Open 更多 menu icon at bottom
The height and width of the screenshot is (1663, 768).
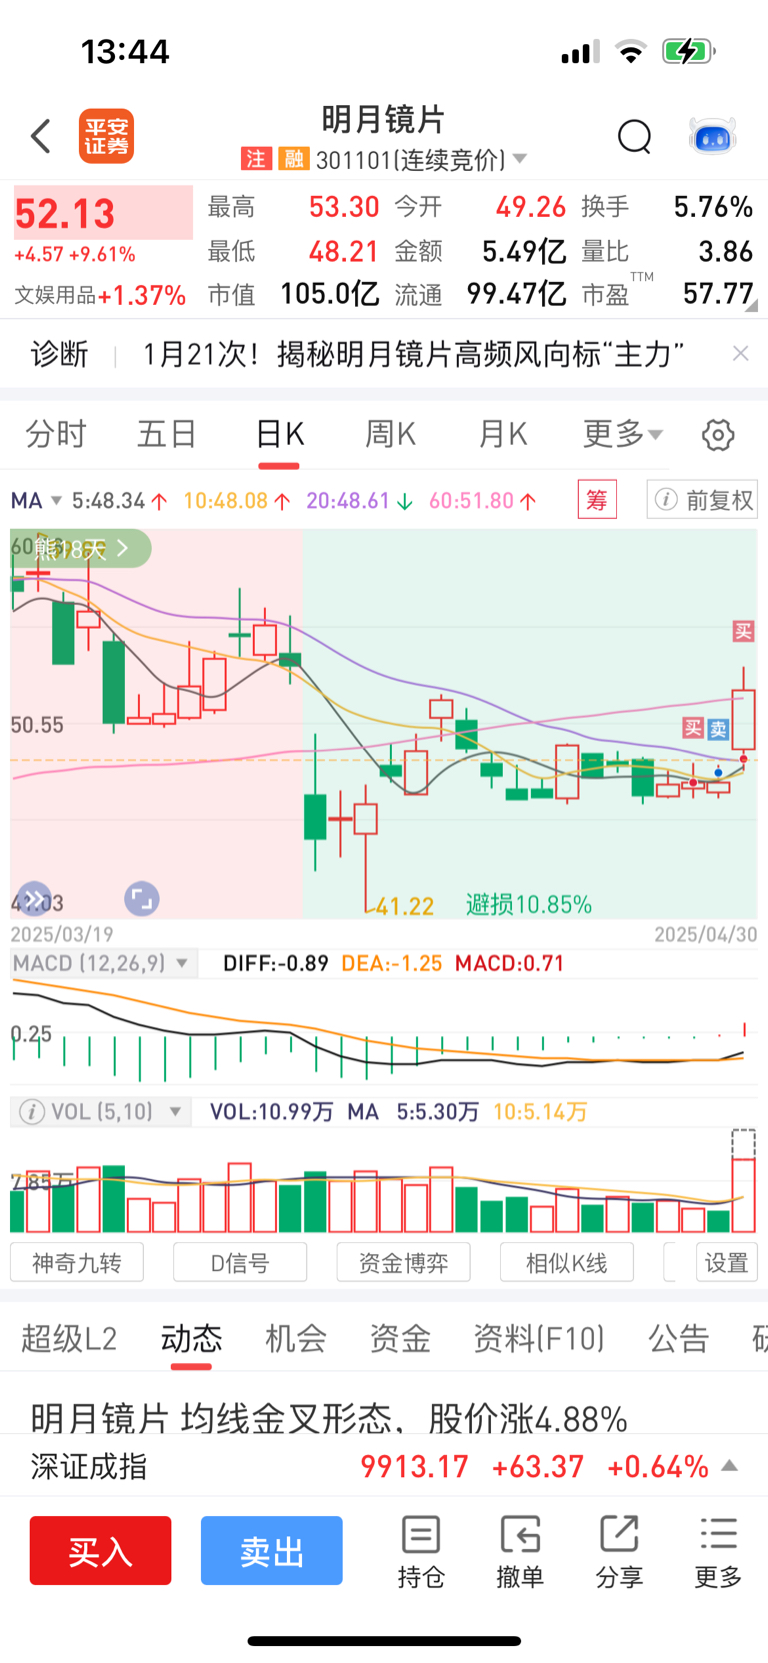tap(719, 1552)
